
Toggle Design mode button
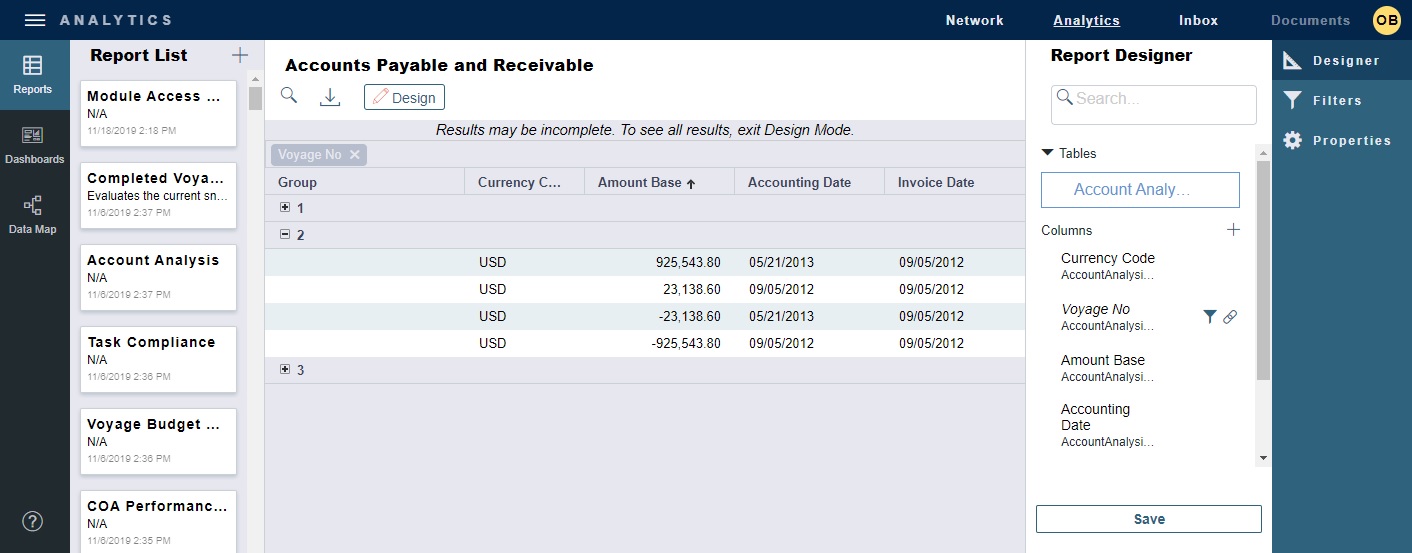click(x=404, y=97)
